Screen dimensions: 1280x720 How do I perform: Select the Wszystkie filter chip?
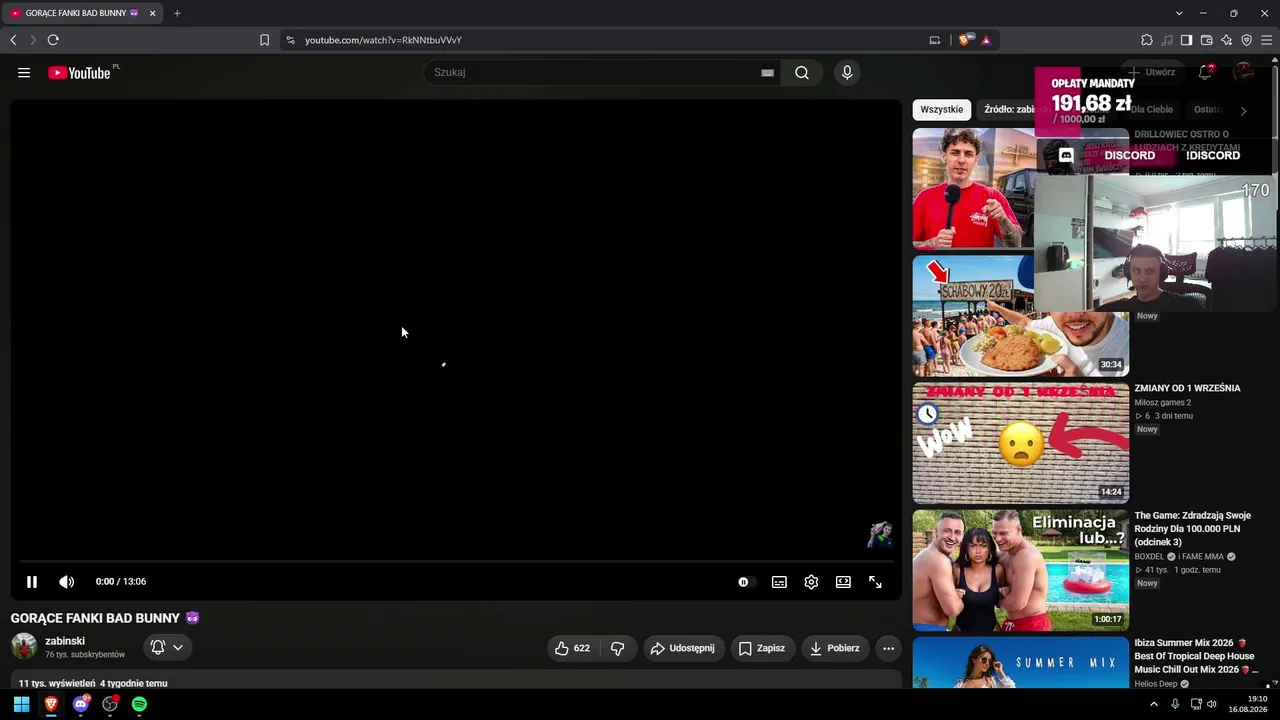[x=942, y=110]
